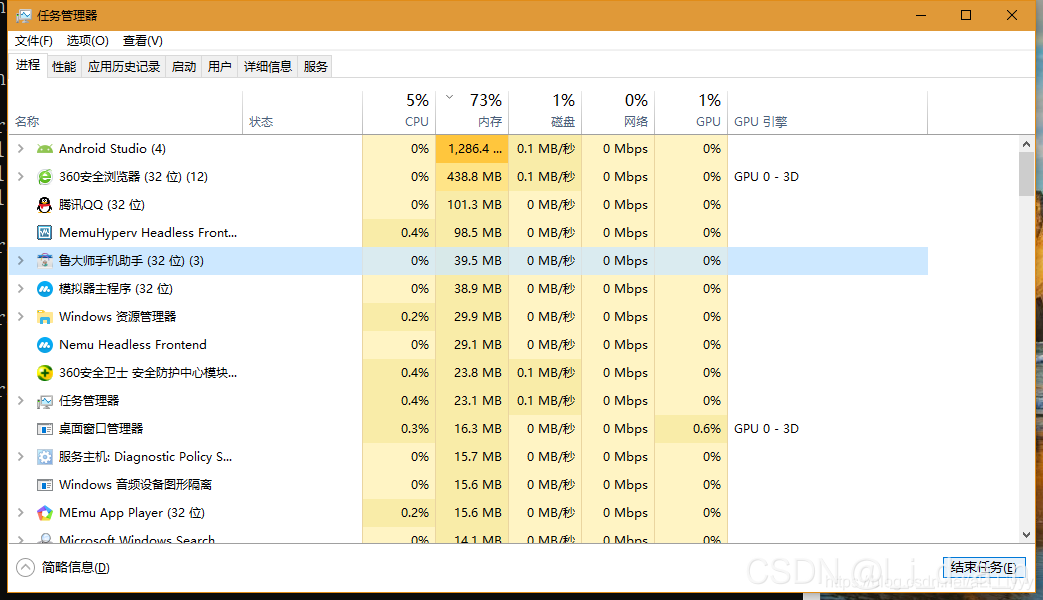Click the 任务管理器 process row icon
The width and height of the screenshot is (1043, 600).
[x=45, y=401]
